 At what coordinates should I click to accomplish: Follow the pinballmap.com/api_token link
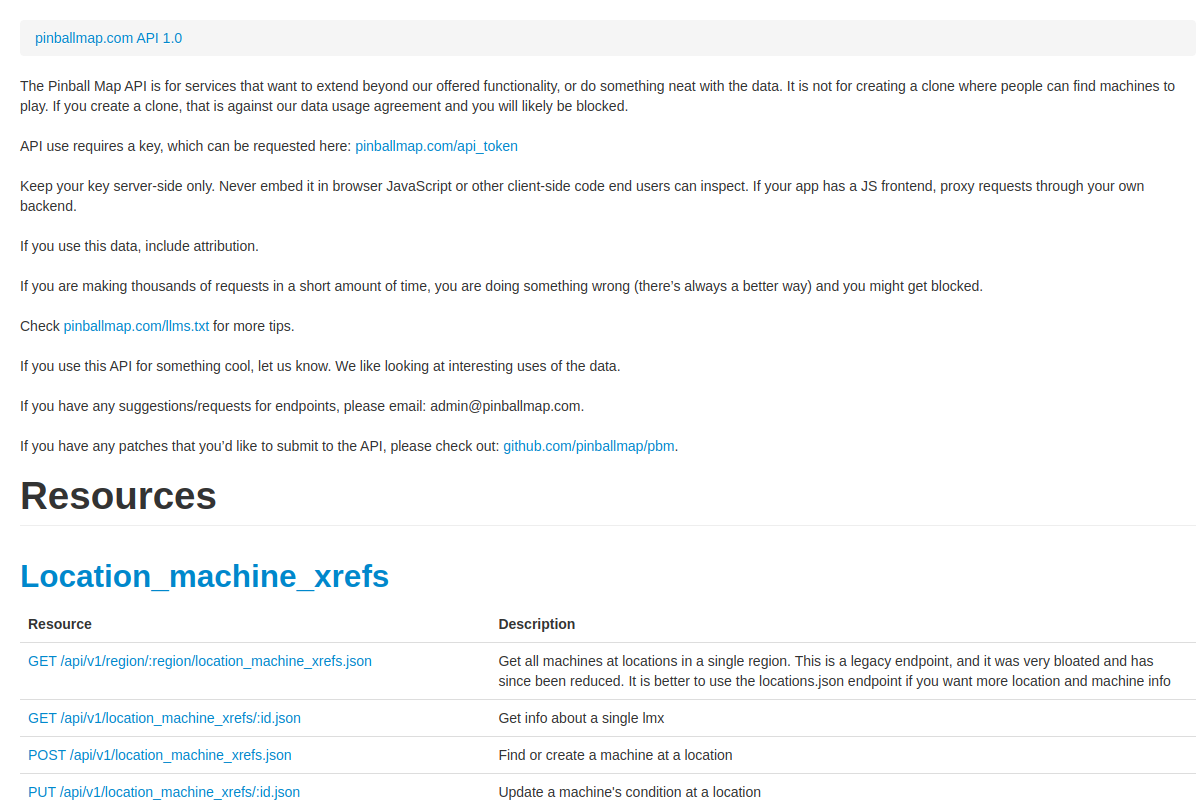436,146
